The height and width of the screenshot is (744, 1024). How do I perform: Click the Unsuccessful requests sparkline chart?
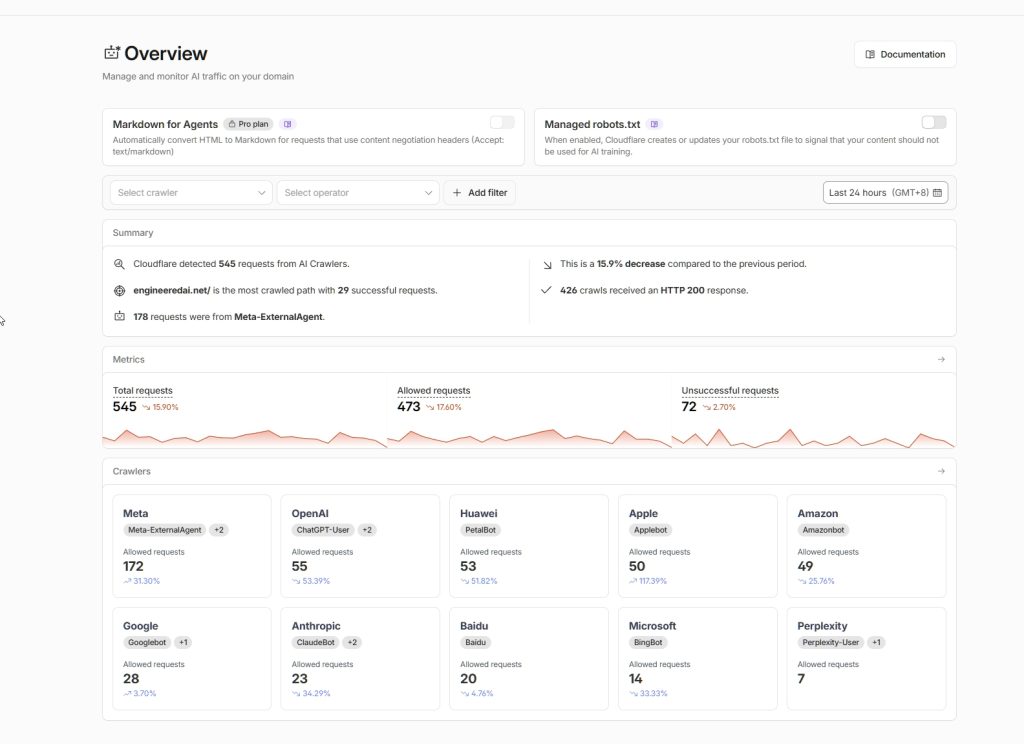tap(814, 438)
